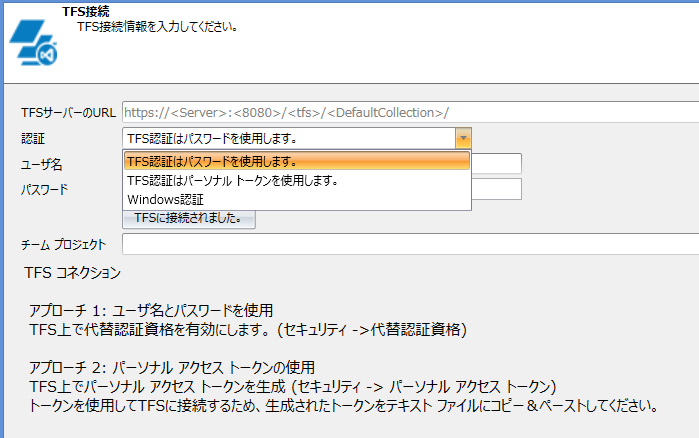The height and width of the screenshot is (438, 699).
Task: Choose TFS認証はパーソナル トークンを使用します。 option
Action: point(297,180)
